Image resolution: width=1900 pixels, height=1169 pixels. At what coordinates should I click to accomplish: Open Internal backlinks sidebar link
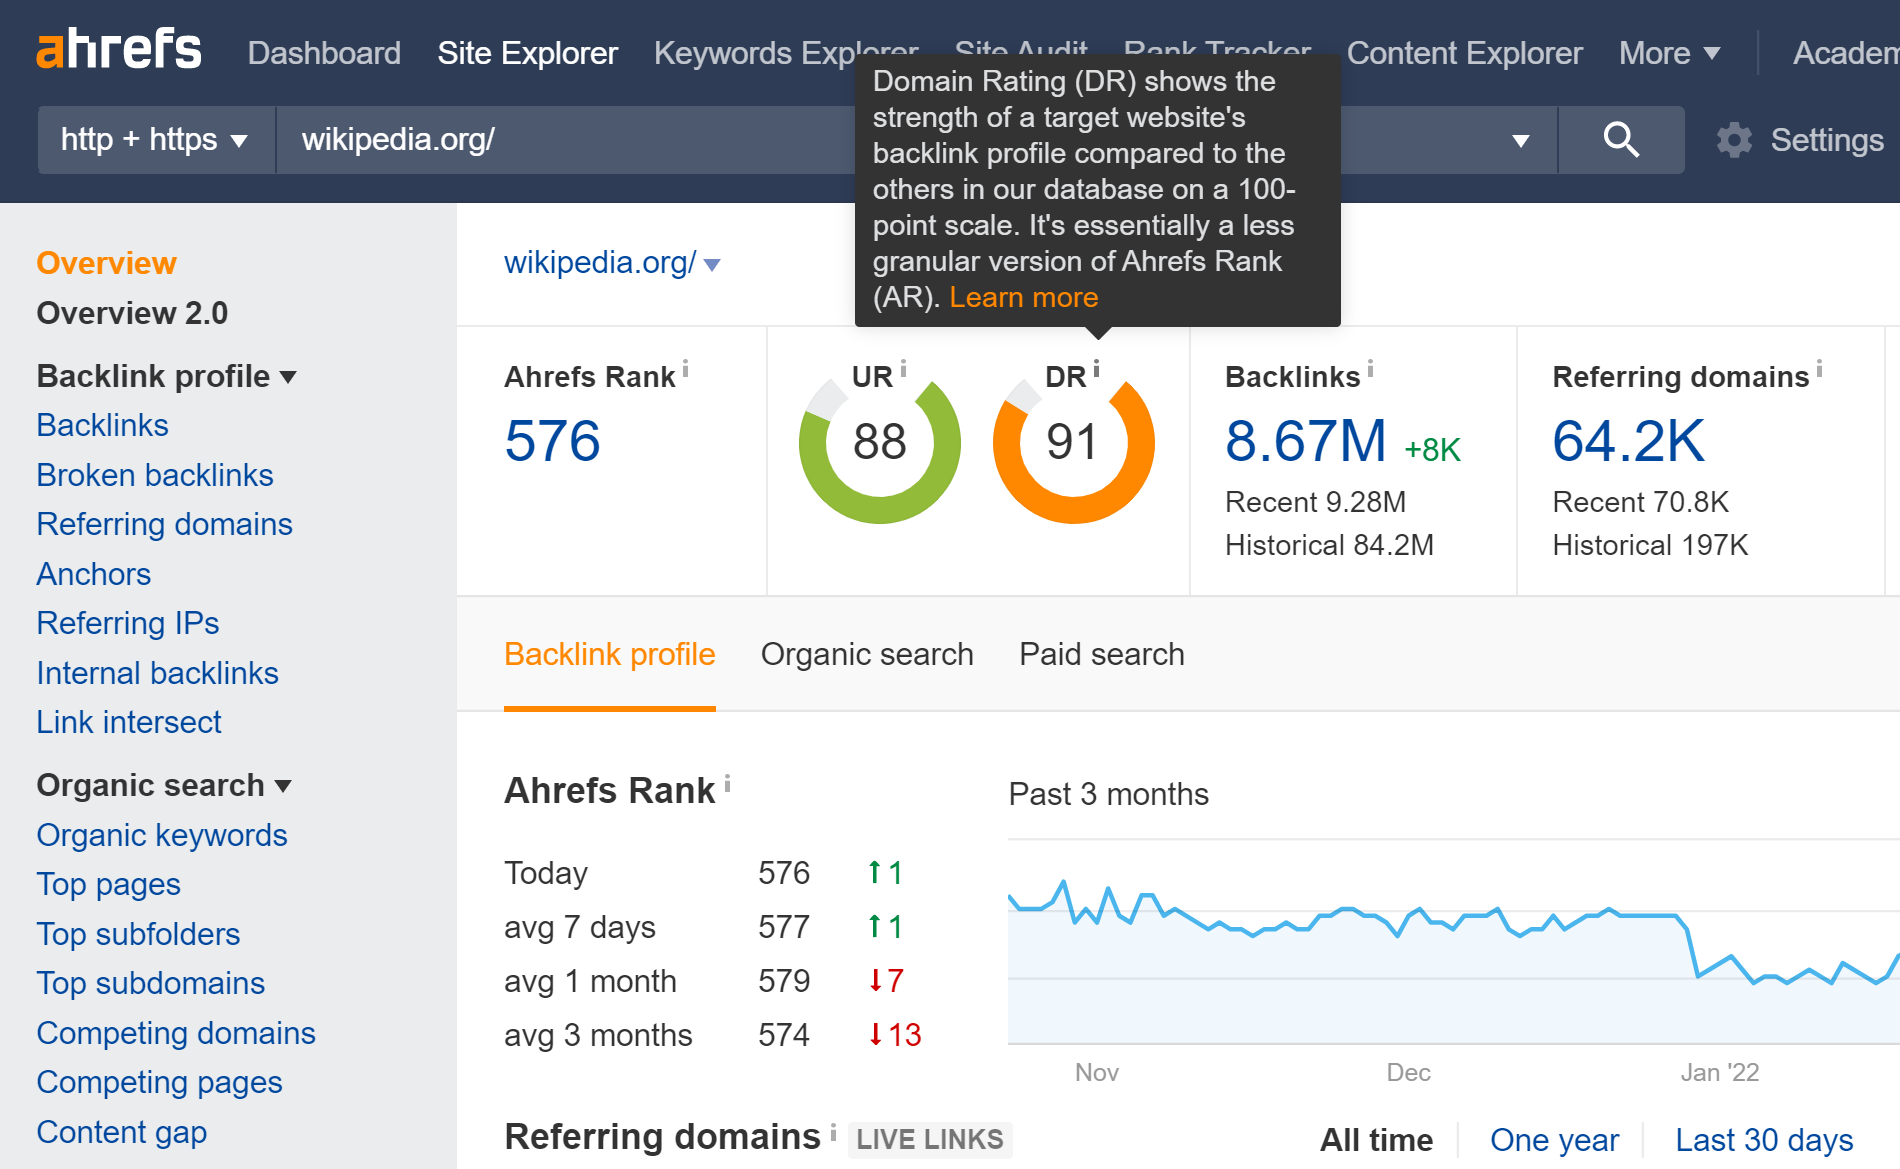click(x=157, y=673)
